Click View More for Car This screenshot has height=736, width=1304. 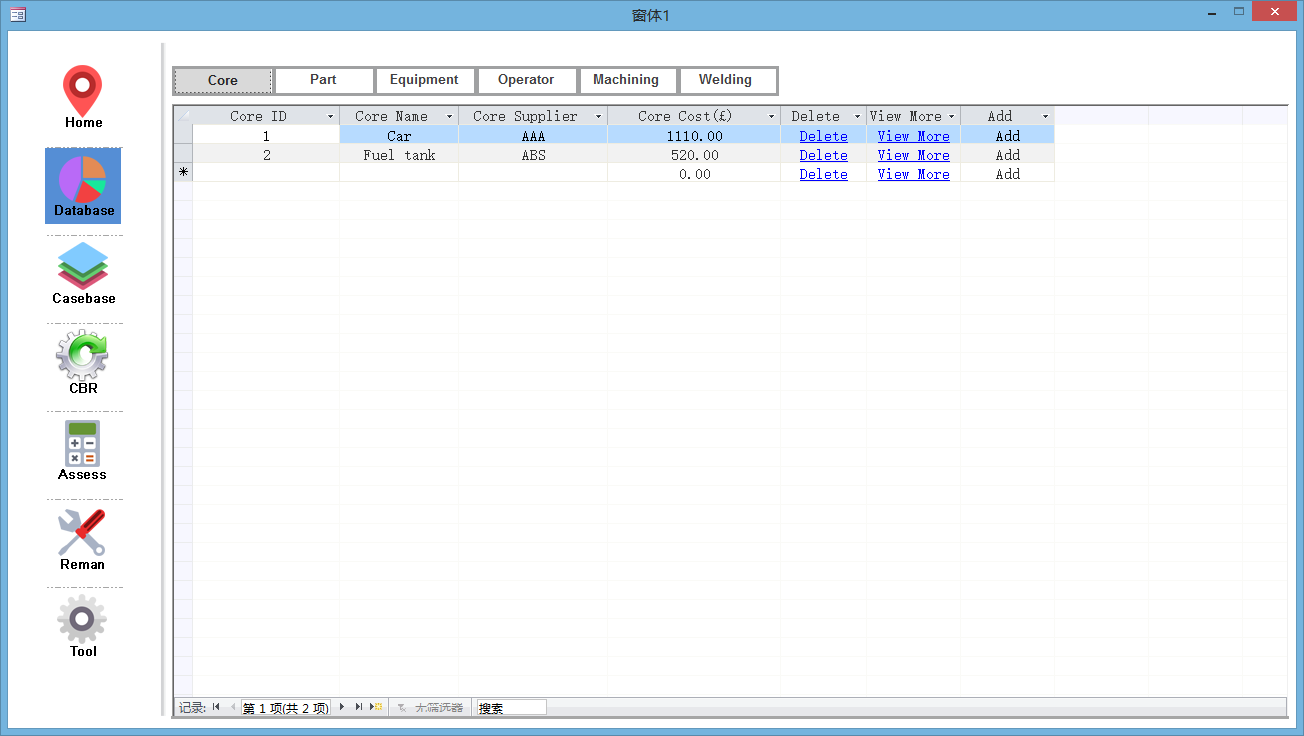913,136
